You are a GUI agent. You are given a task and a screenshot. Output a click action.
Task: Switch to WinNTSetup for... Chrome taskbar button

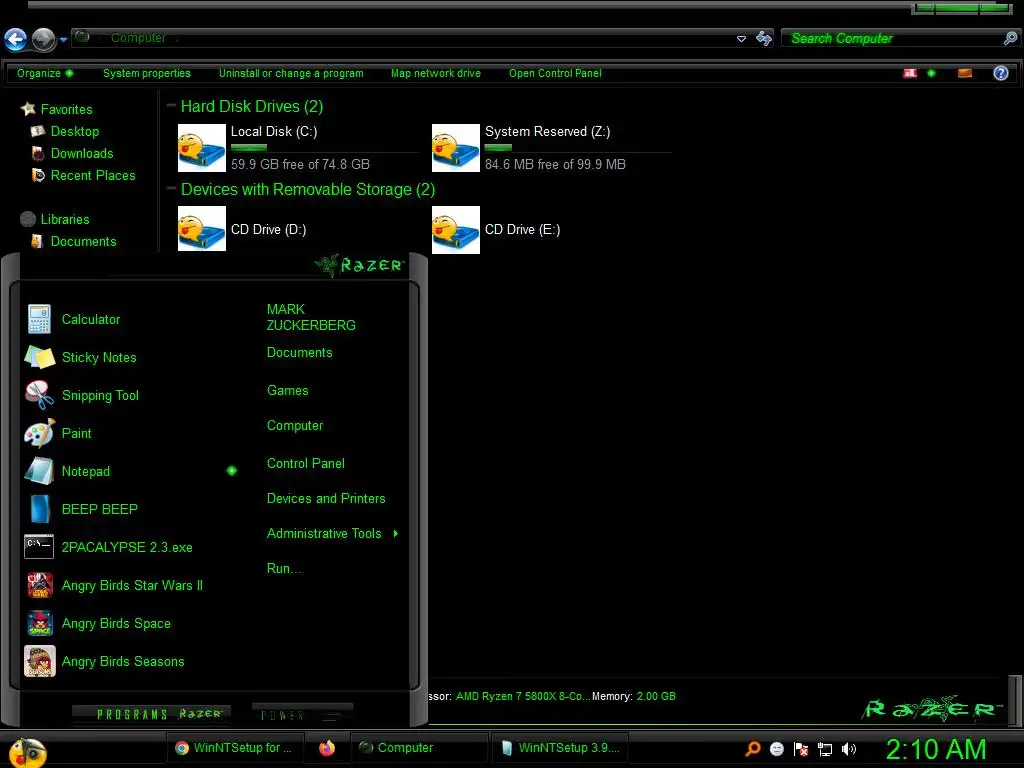(x=236, y=748)
